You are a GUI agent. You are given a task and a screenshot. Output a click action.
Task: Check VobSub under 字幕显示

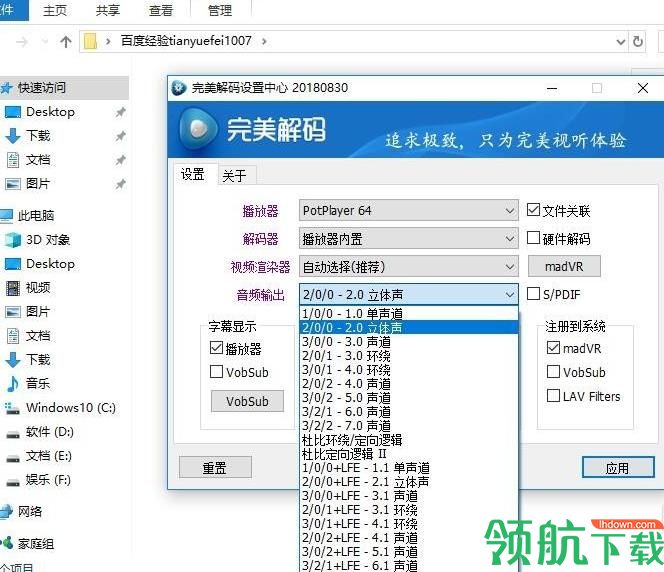(216, 372)
